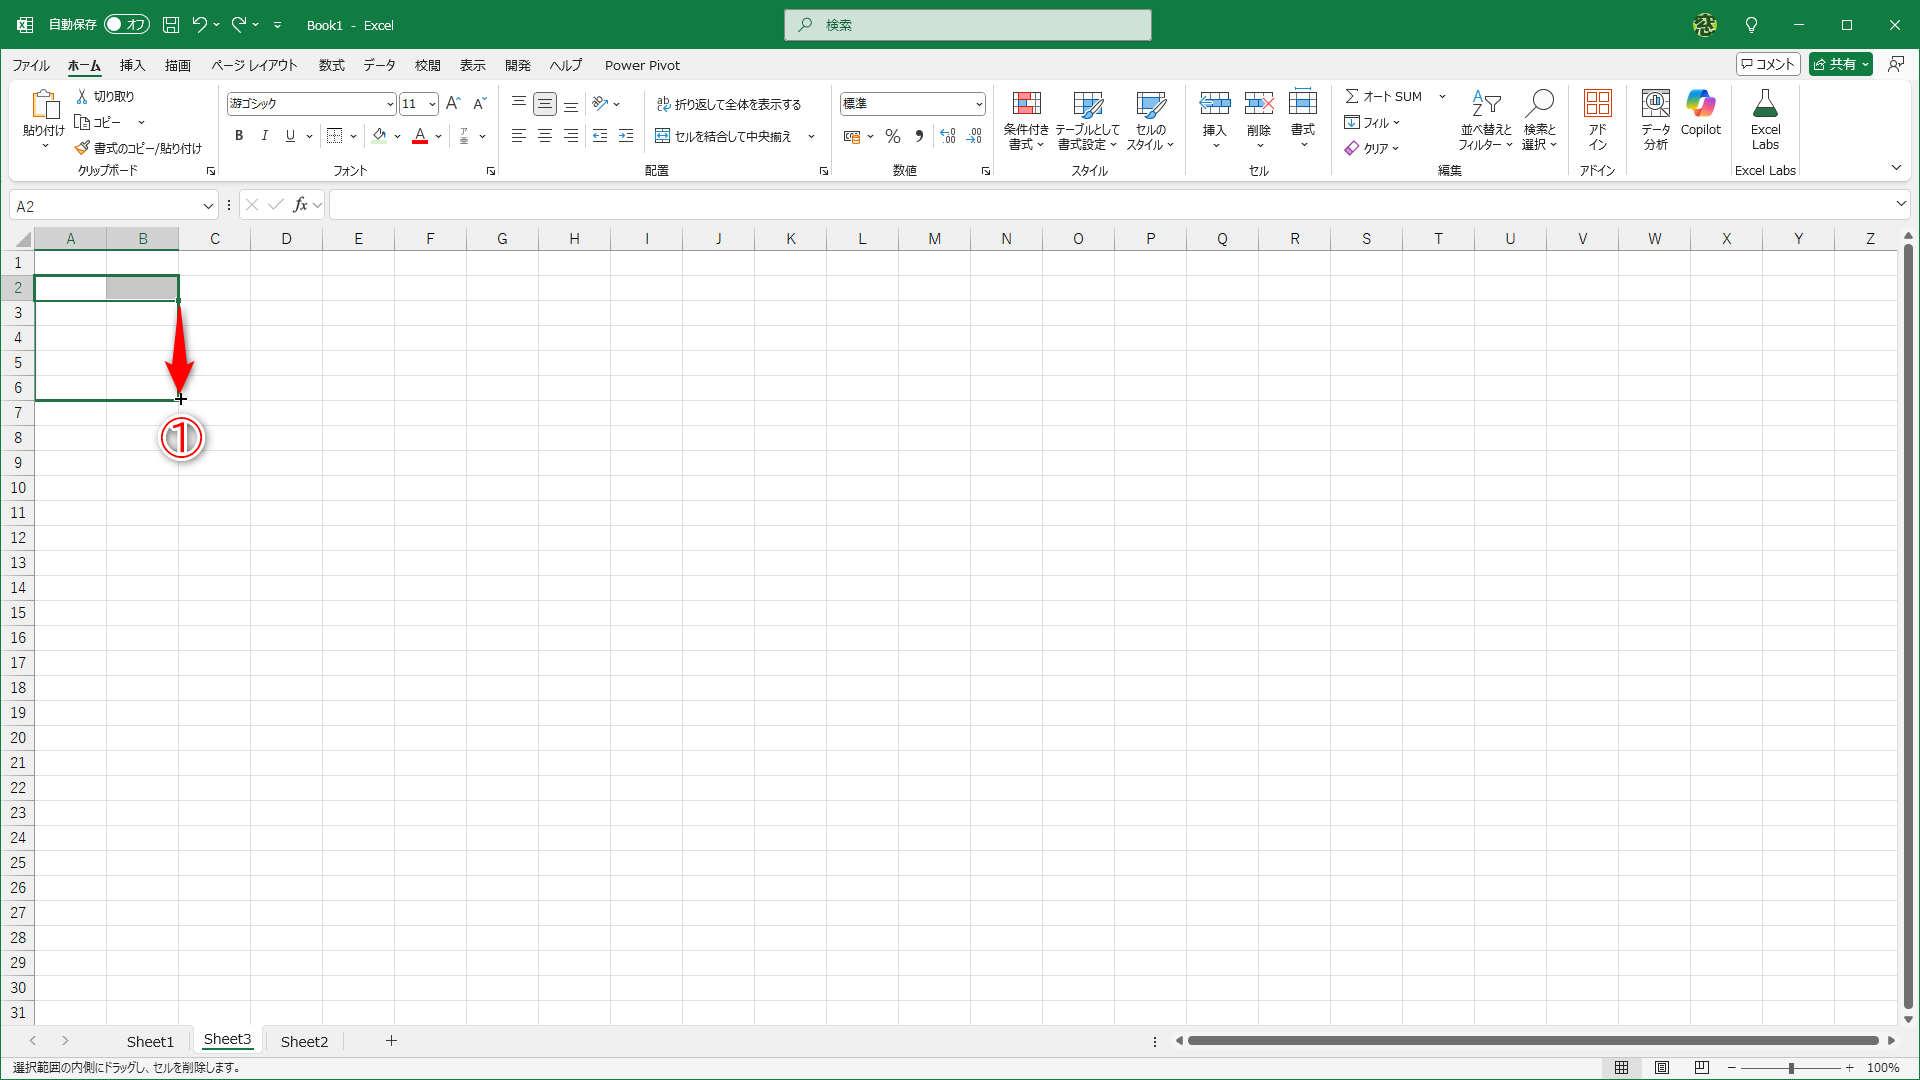Click the Data Analysis icon
The image size is (1920, 1080).
click(1655, 104)
